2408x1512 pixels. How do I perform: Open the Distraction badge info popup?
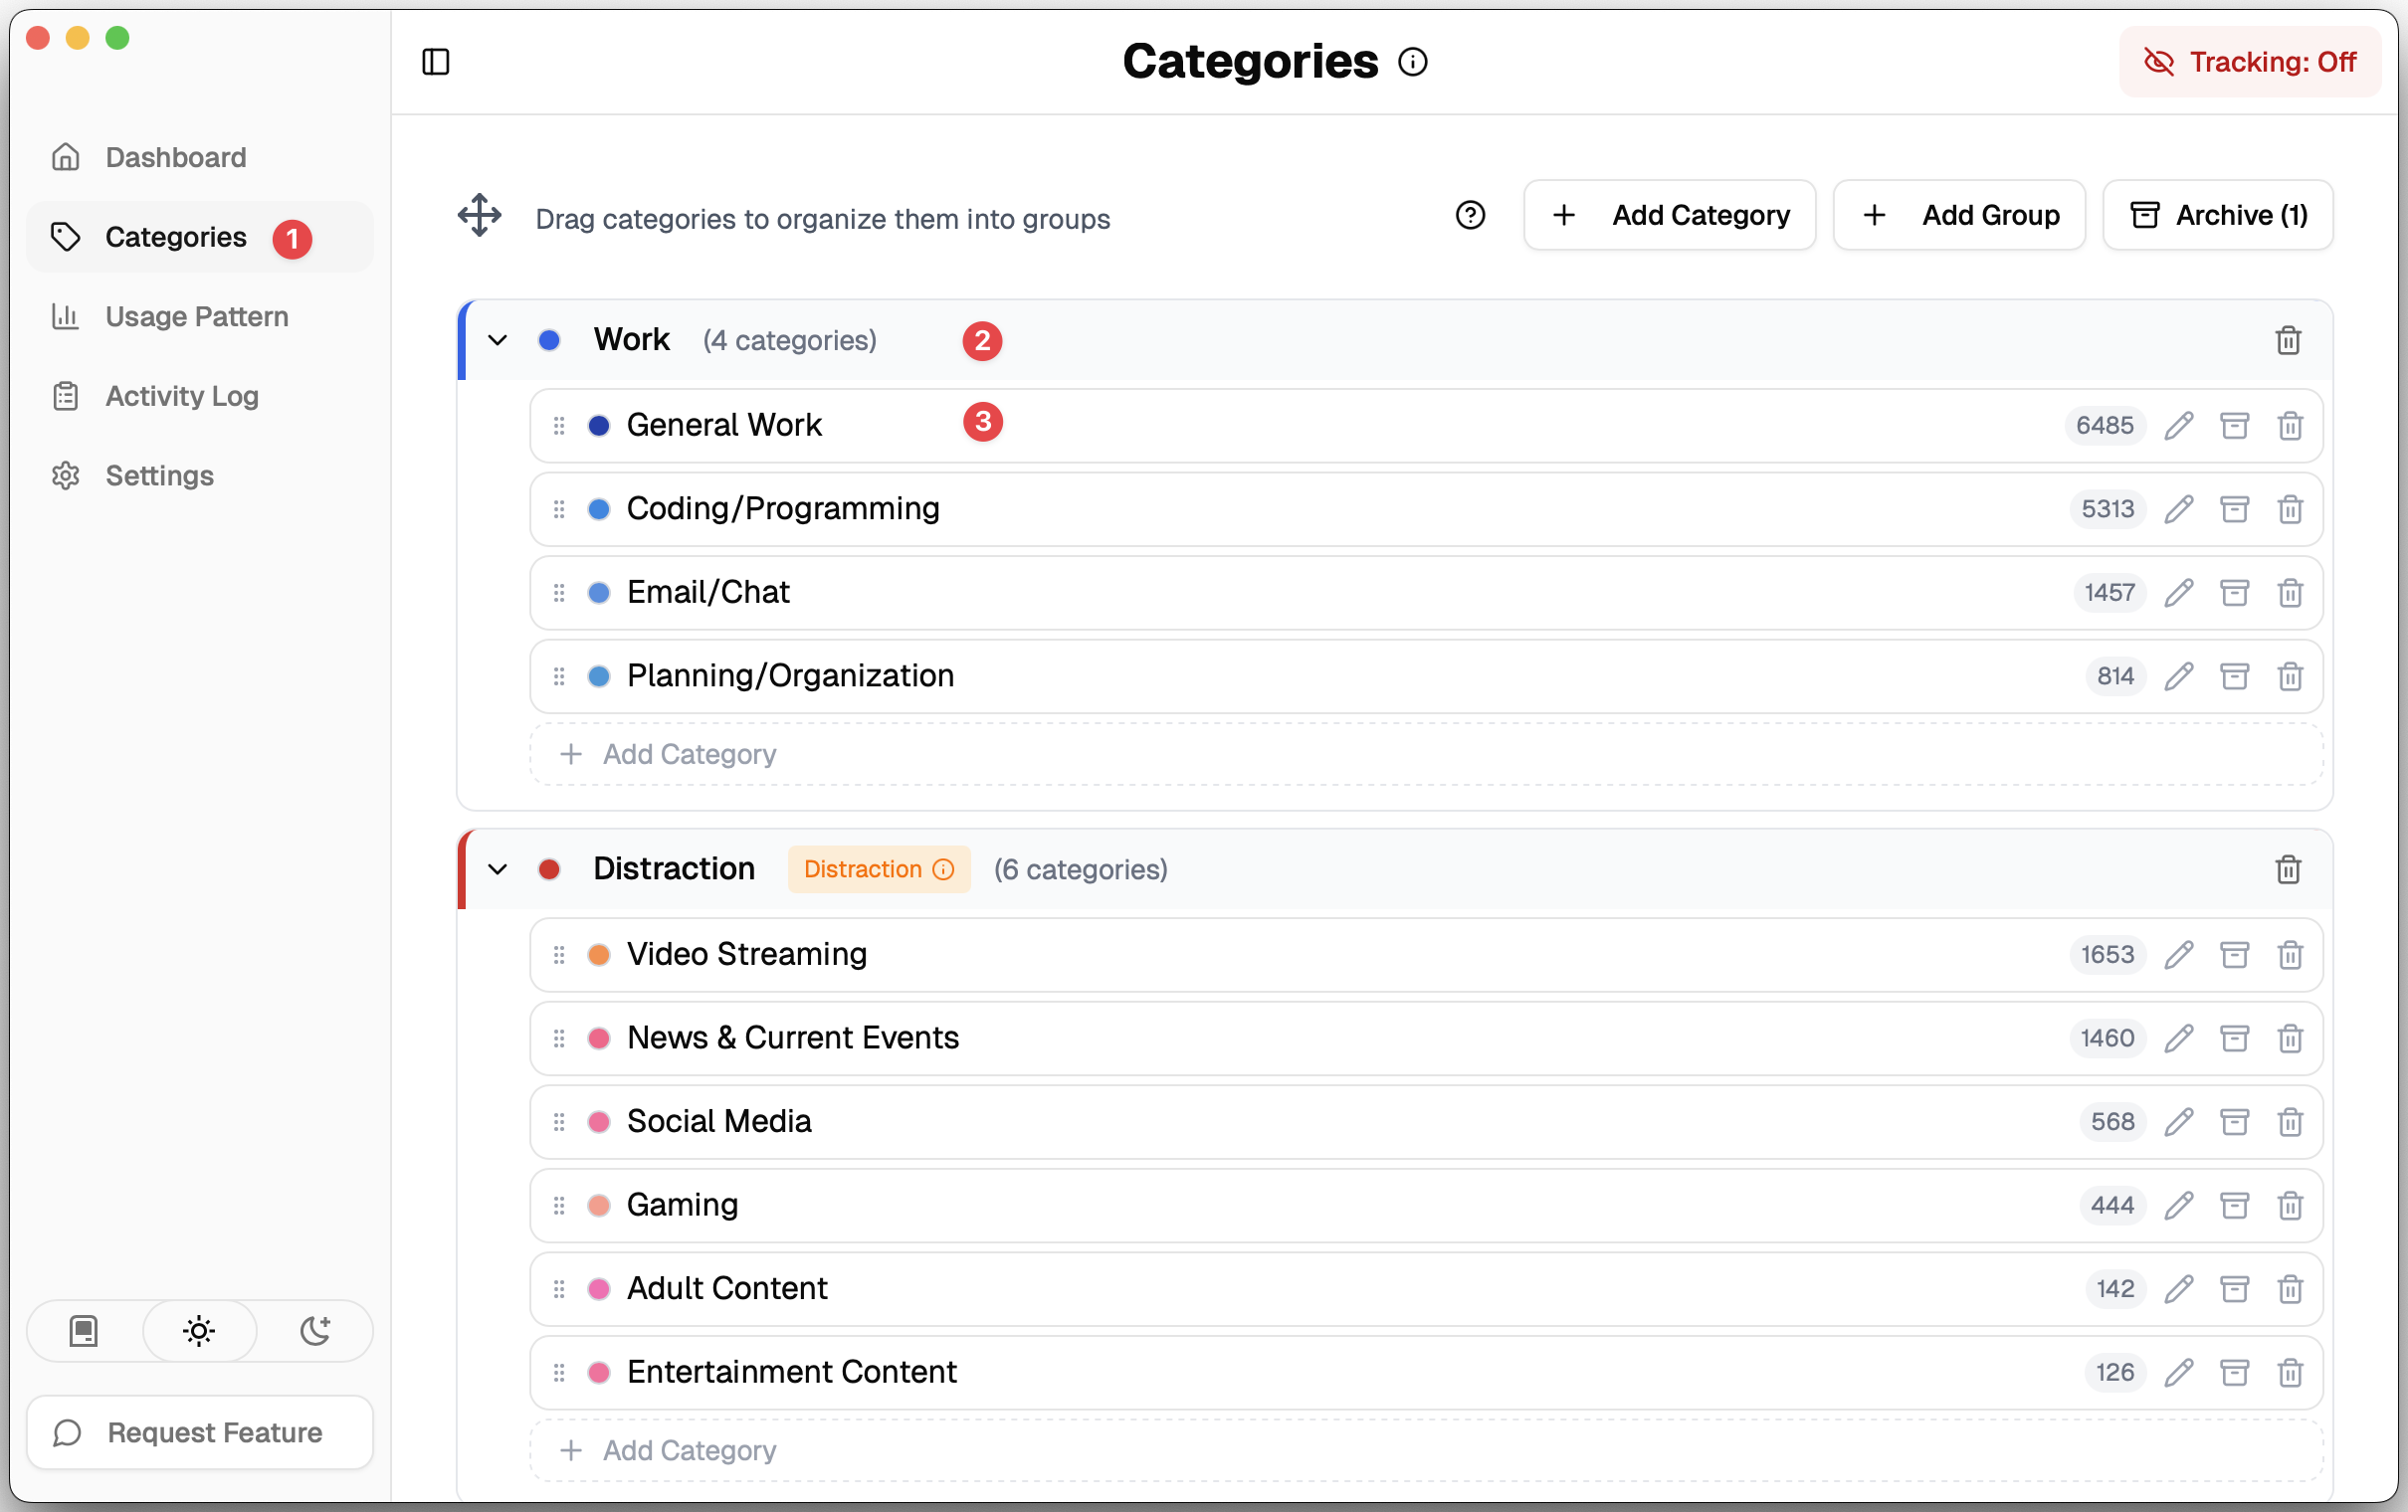(942, 869)
